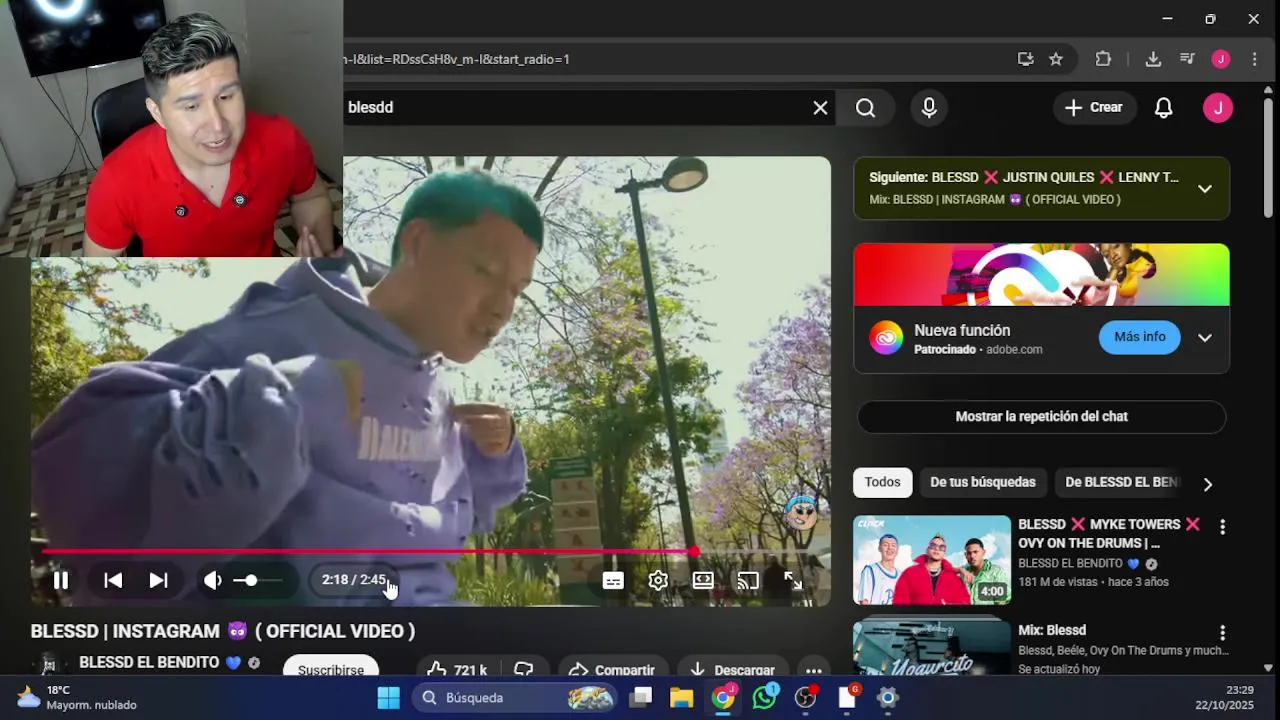
Task: Run search with the magnifier button
Action: click(x=866, y=108)
